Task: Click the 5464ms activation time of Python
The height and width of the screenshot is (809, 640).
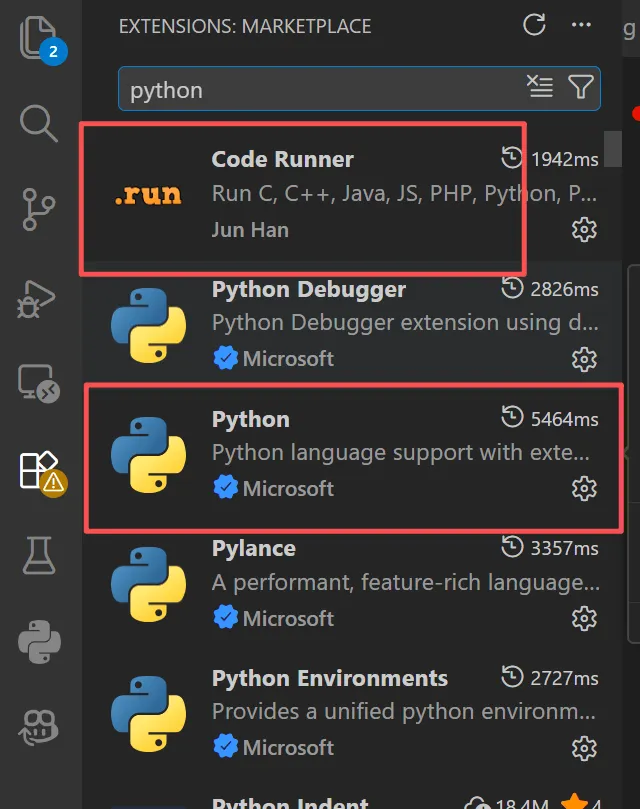Action: (x=565, y=419)
